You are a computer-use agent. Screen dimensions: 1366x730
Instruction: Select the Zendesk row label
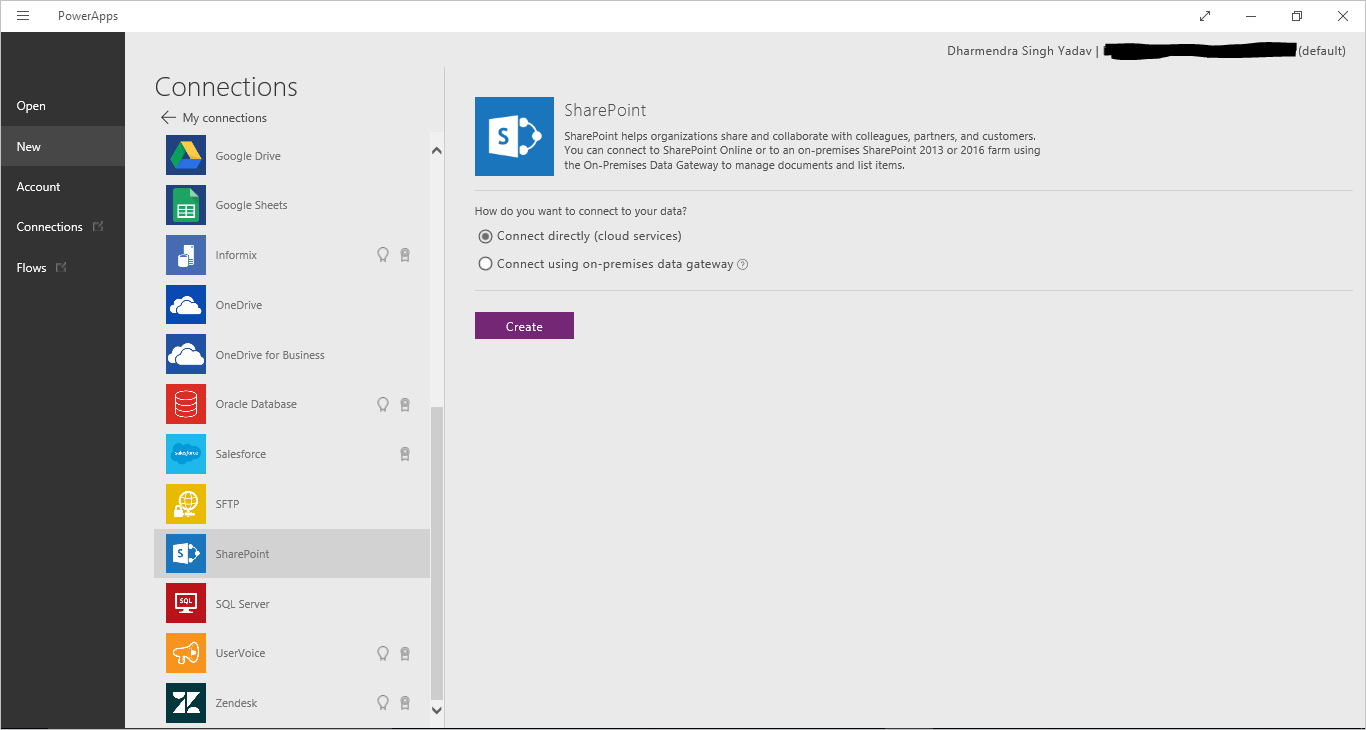click(237, 703)
